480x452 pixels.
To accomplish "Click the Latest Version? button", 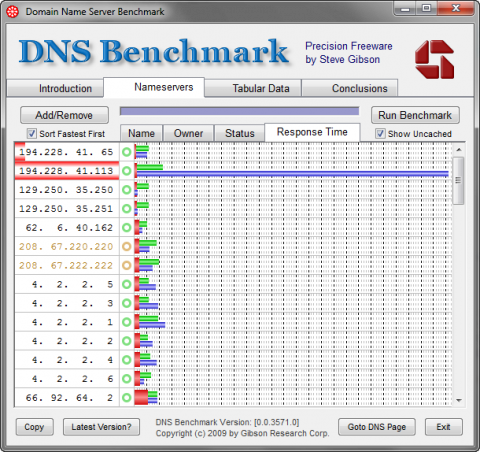I will click(101, 427).
